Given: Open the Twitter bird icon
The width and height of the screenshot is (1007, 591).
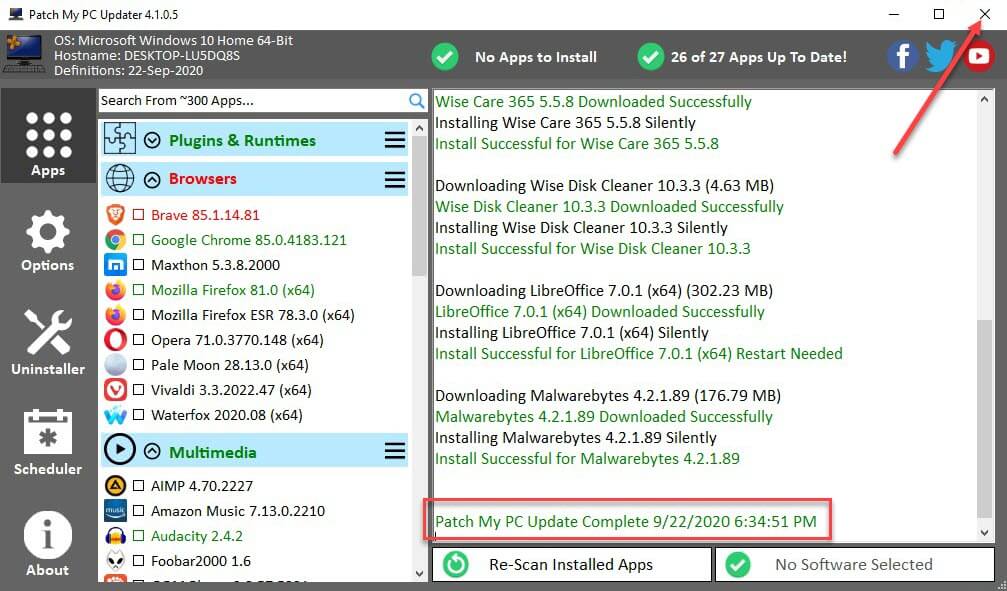Looking at the screenshot, I should tap(941, 56).
